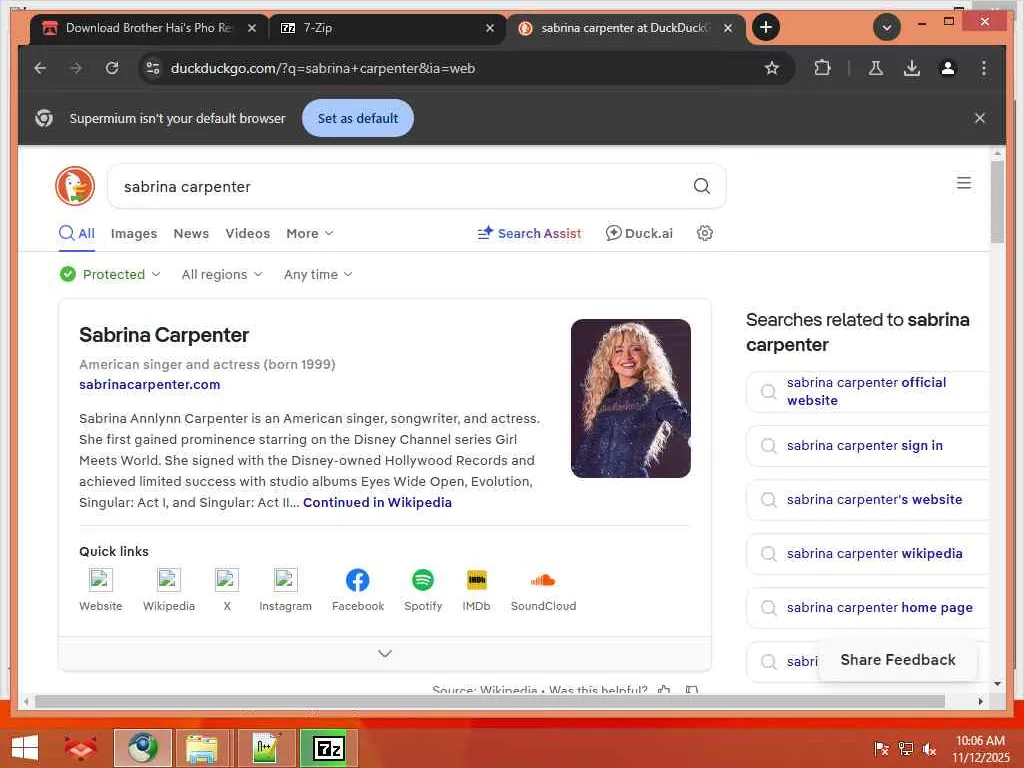Viewport: 1024px width, 768px height.
Task: Open the browser profile icon
Action: pyautogui.click(x=948, y=68)
